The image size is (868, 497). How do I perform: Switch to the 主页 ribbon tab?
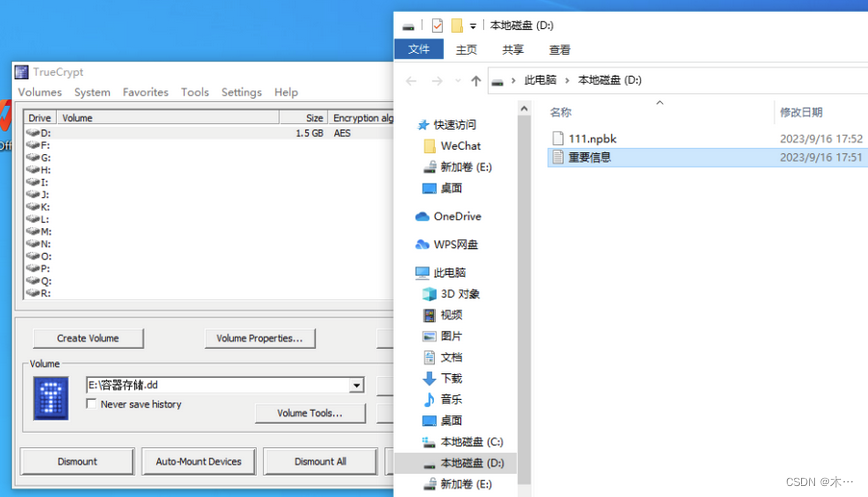click(x=466, y=50)
